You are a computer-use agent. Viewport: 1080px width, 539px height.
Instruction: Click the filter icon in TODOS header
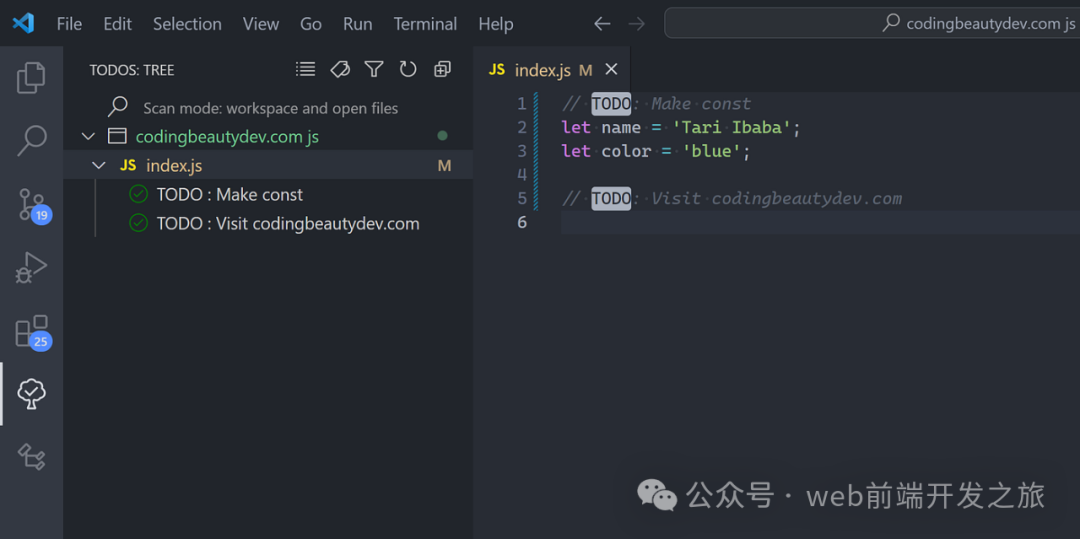pos(374,69)
